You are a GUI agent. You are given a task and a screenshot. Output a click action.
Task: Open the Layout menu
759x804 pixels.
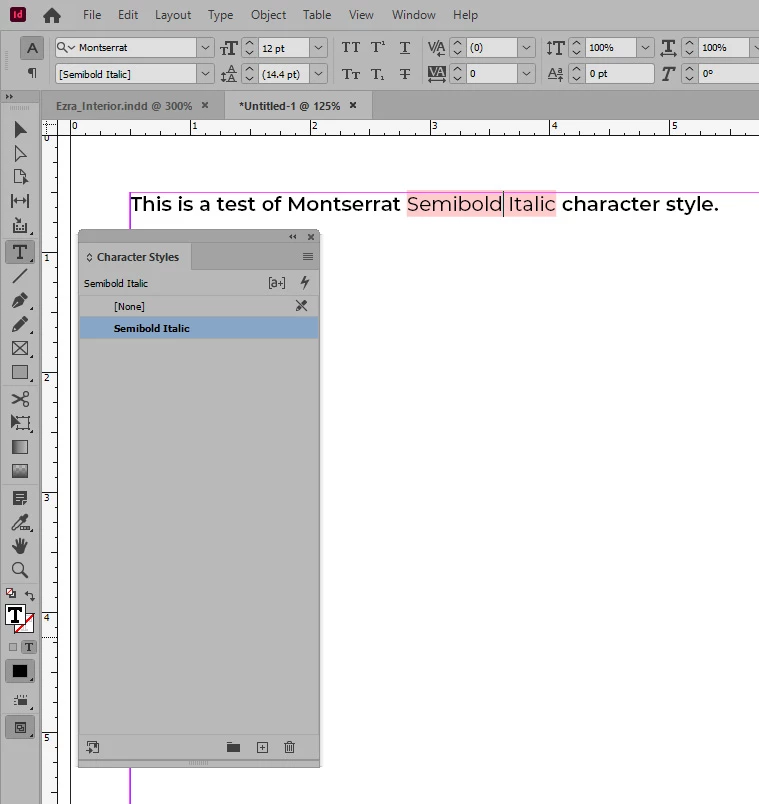(x=173, y=15)
